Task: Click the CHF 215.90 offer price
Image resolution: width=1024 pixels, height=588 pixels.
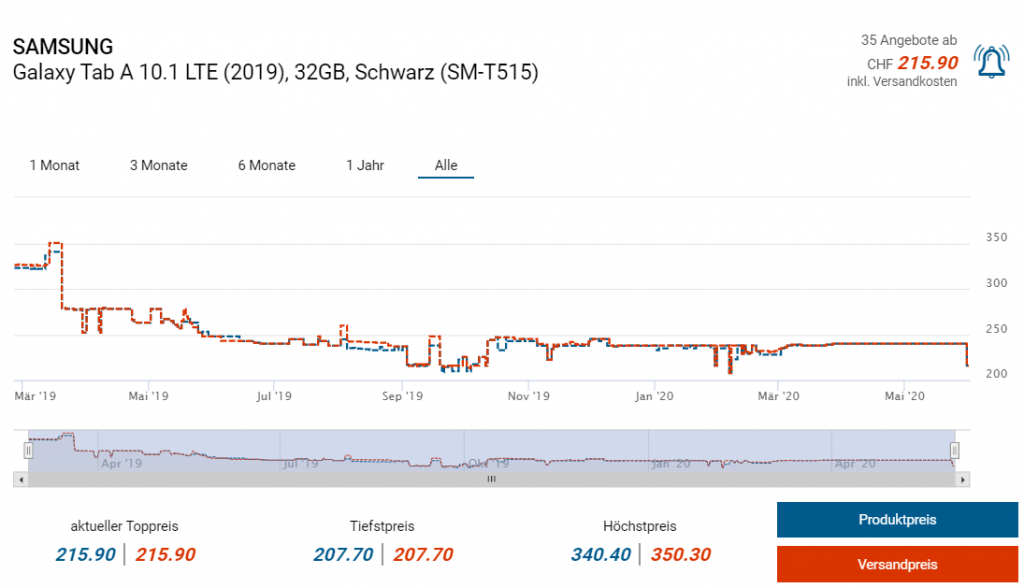Action: (x=928, y=63)
